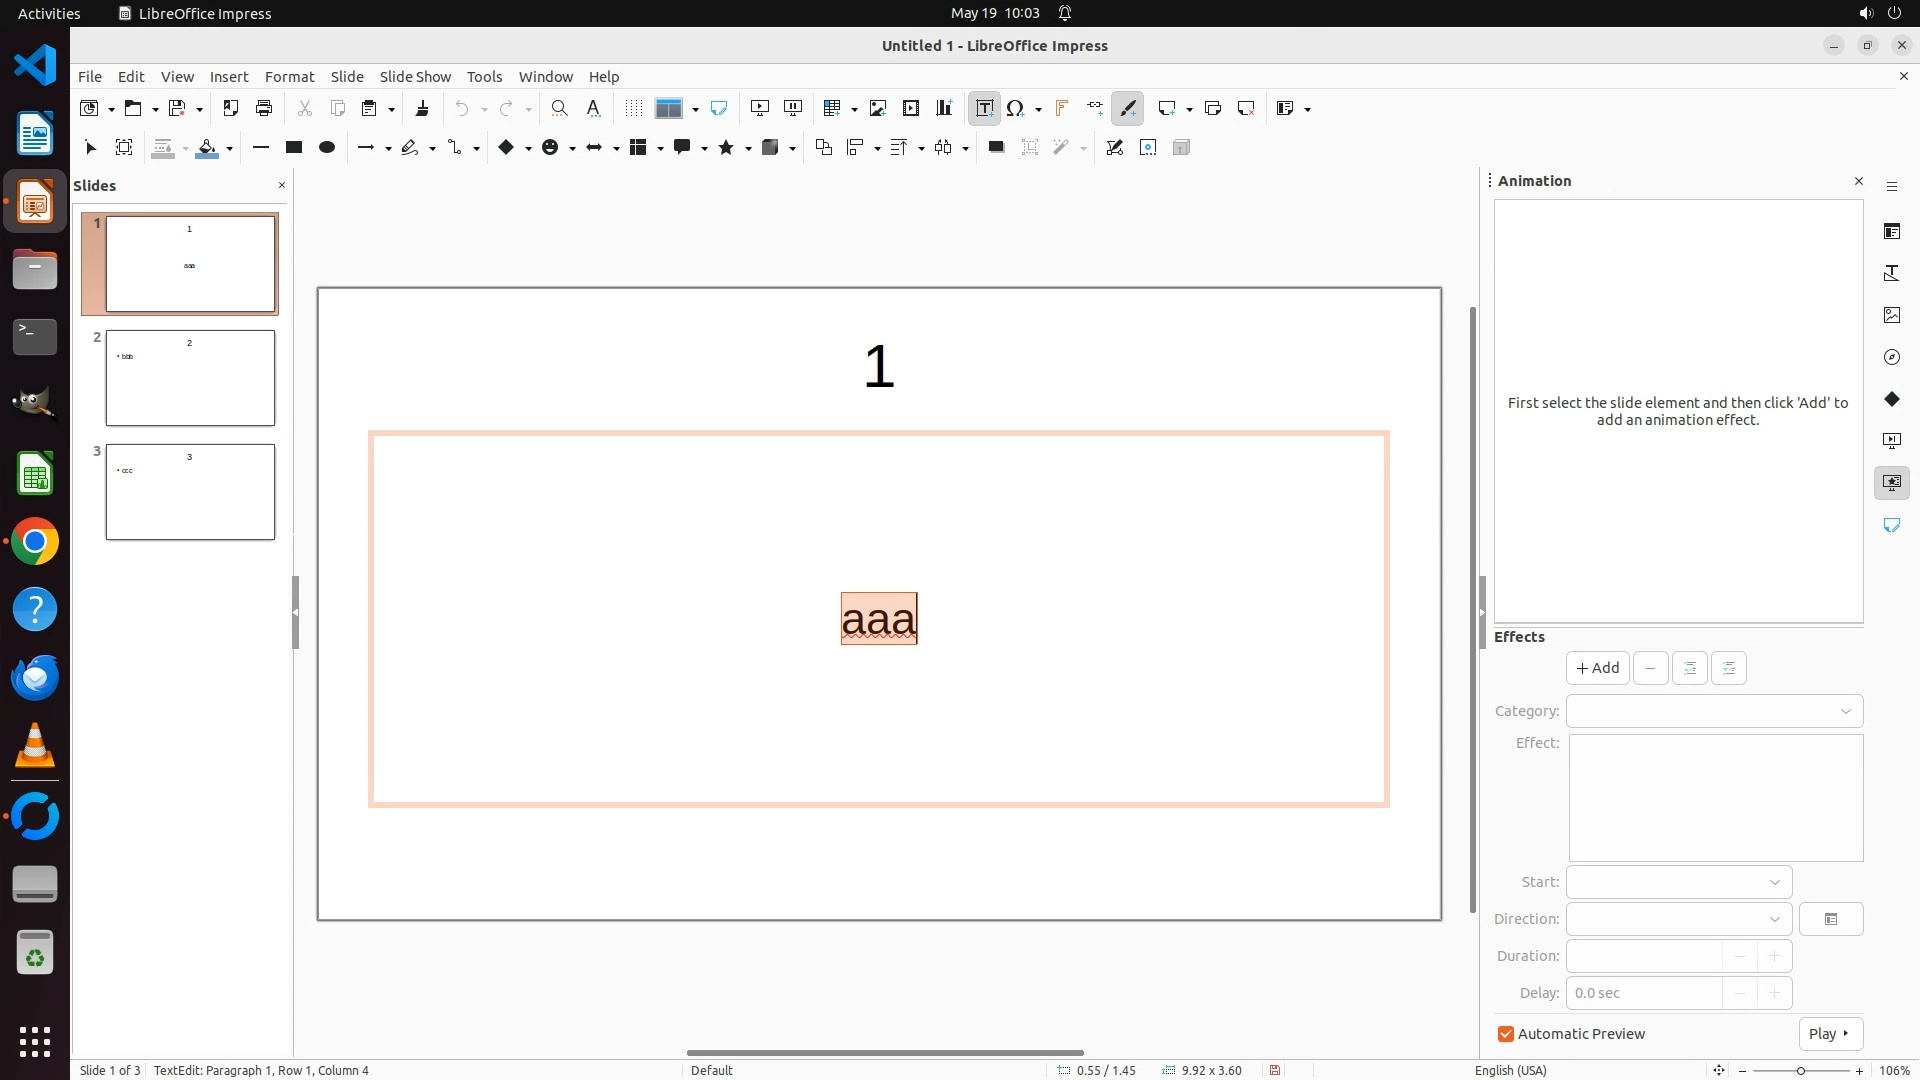Open the animation Start dropdown
Viewport: 1920px width, 1080px height.
(1774, 882)
